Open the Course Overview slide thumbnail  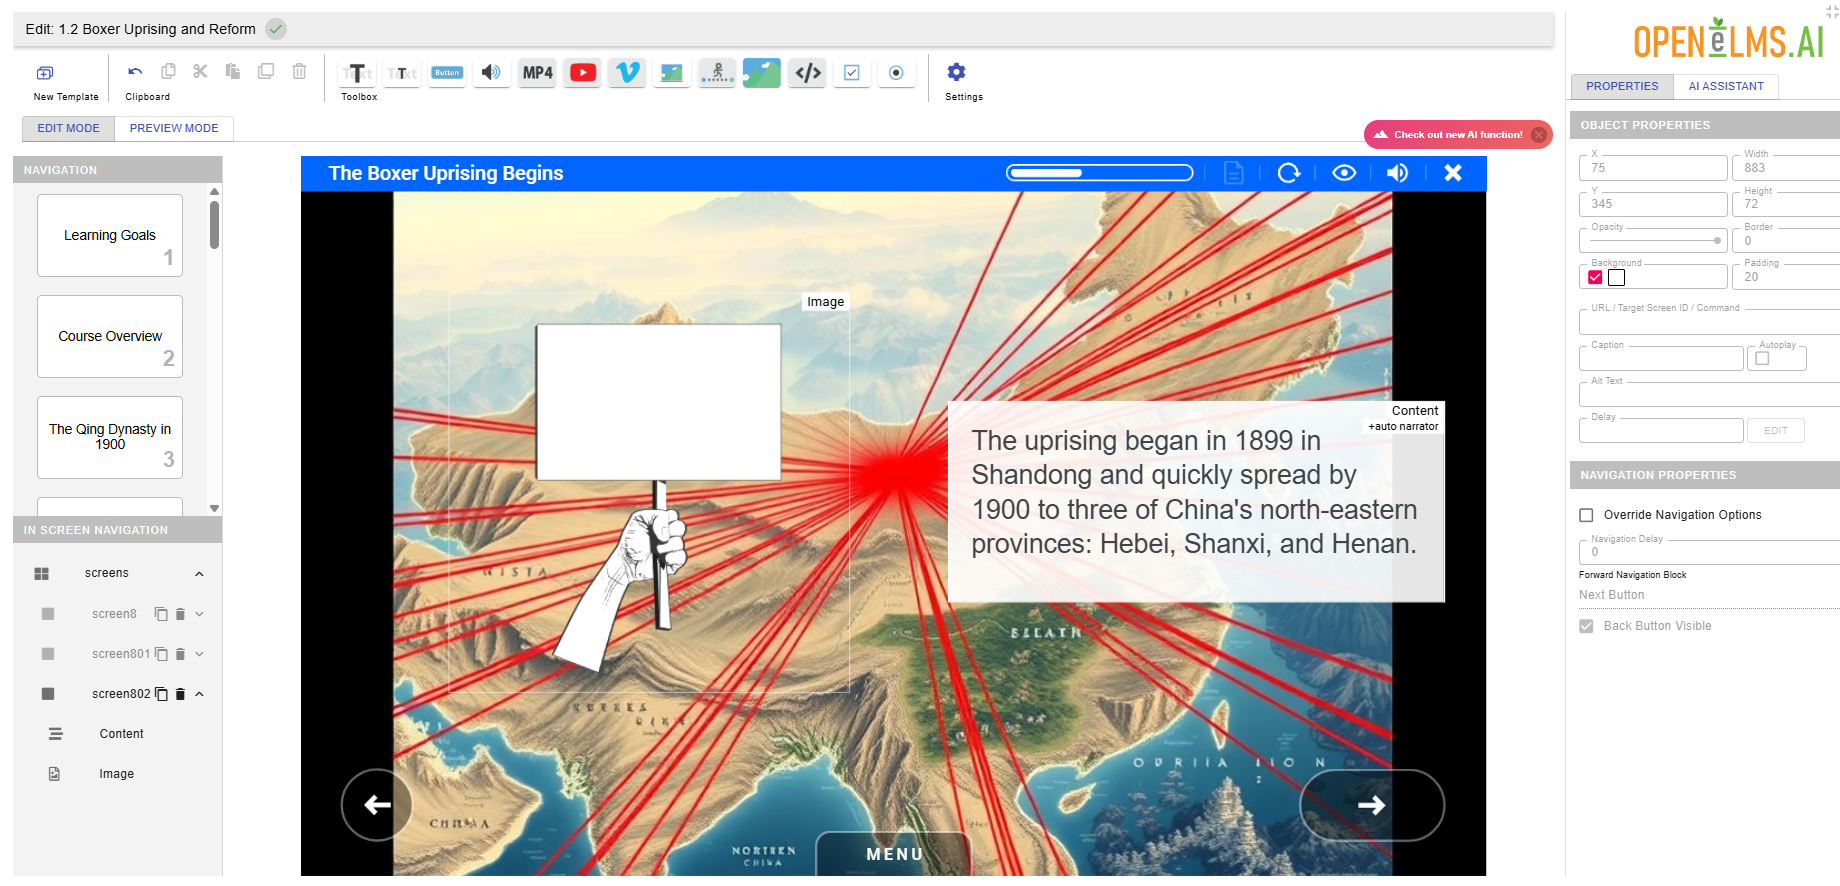tap(110, 336)
